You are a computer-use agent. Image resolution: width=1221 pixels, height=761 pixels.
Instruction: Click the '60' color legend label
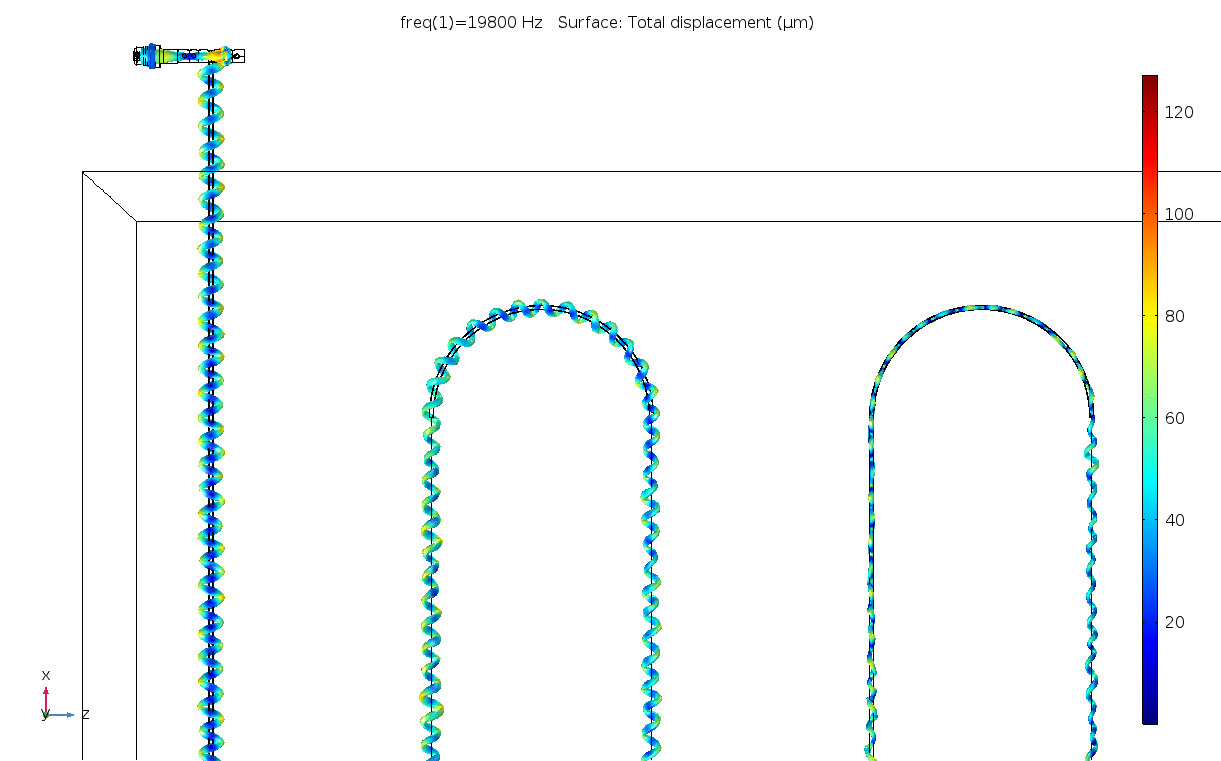[1175, 418]
